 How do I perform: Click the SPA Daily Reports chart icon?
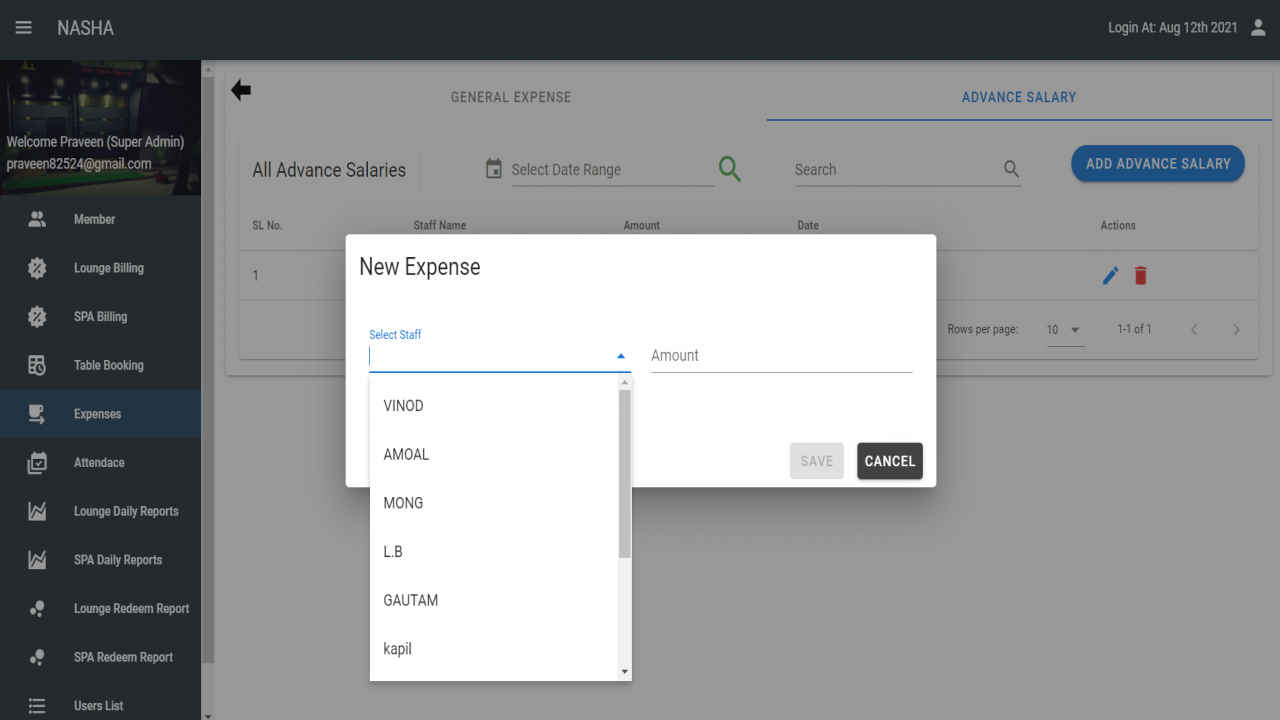tap(37, 560)
